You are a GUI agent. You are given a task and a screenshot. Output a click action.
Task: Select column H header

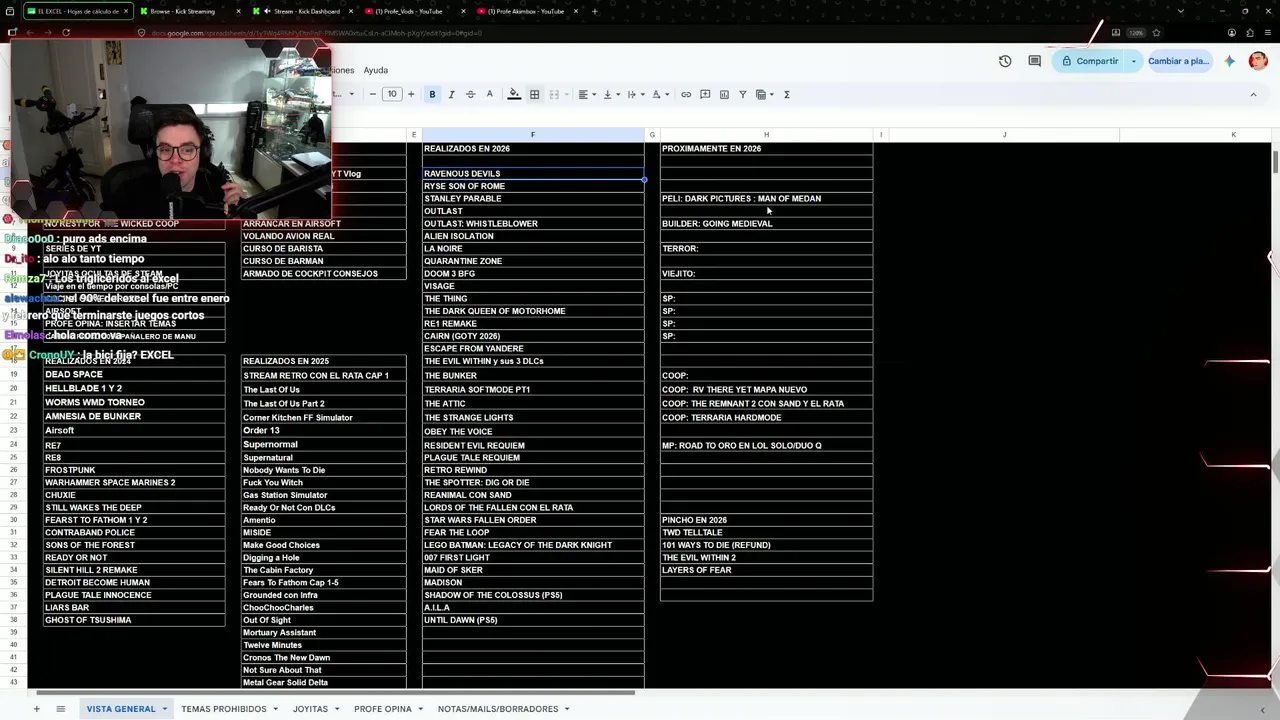[x=766, y=135]
